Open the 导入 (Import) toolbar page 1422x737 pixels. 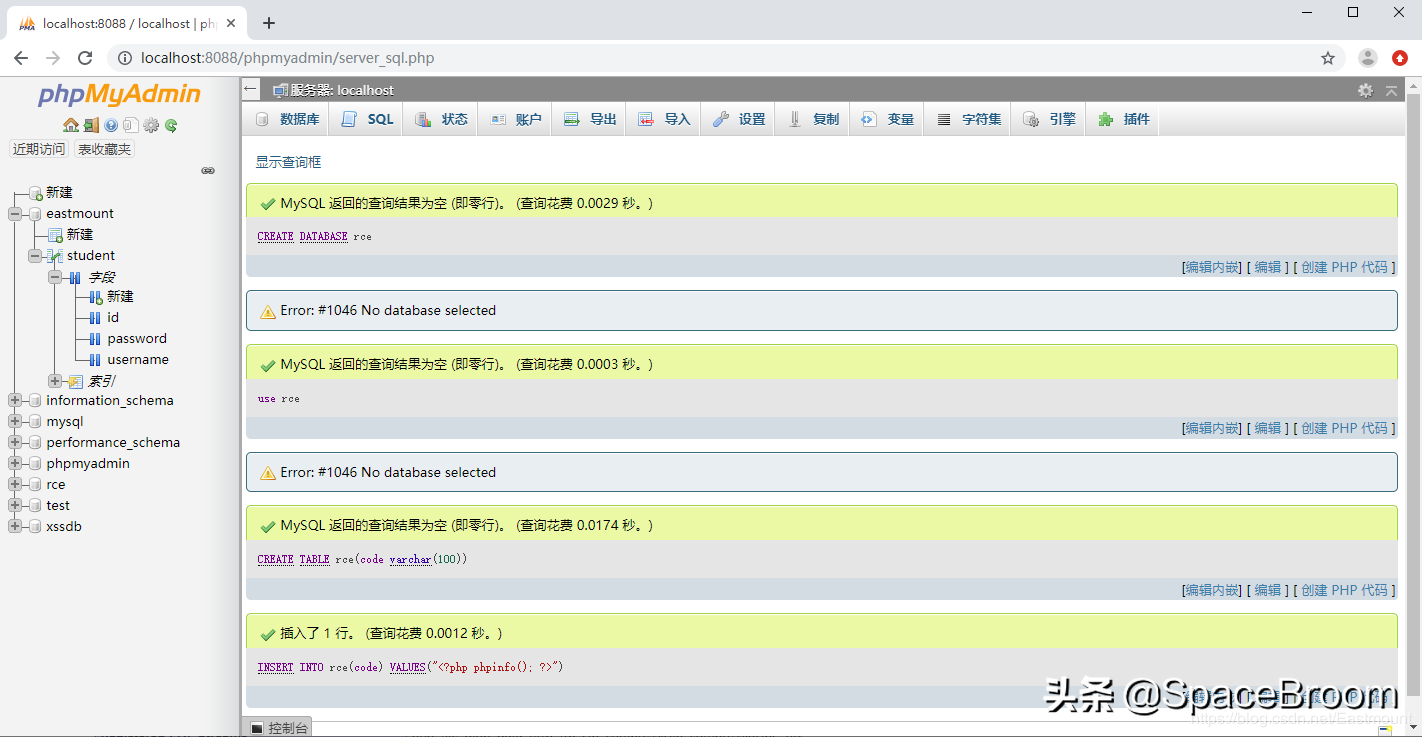point(663,118)
